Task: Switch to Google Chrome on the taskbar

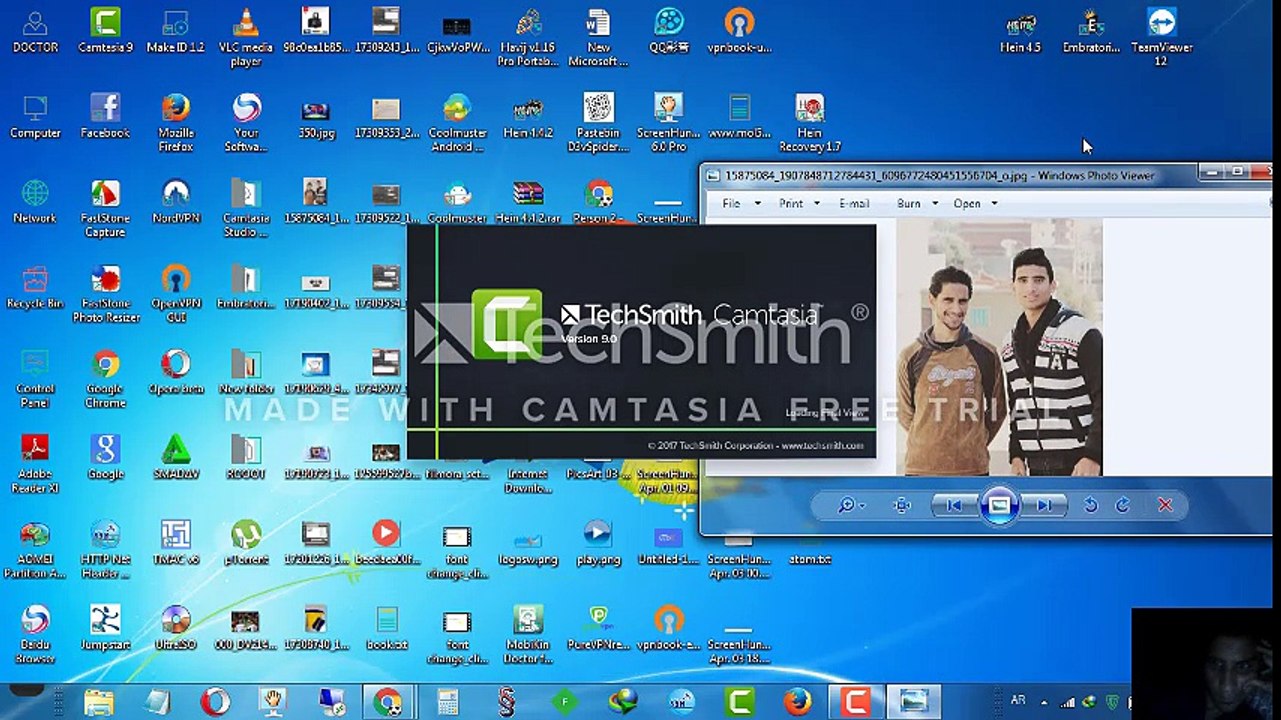Action: (387, 702)
